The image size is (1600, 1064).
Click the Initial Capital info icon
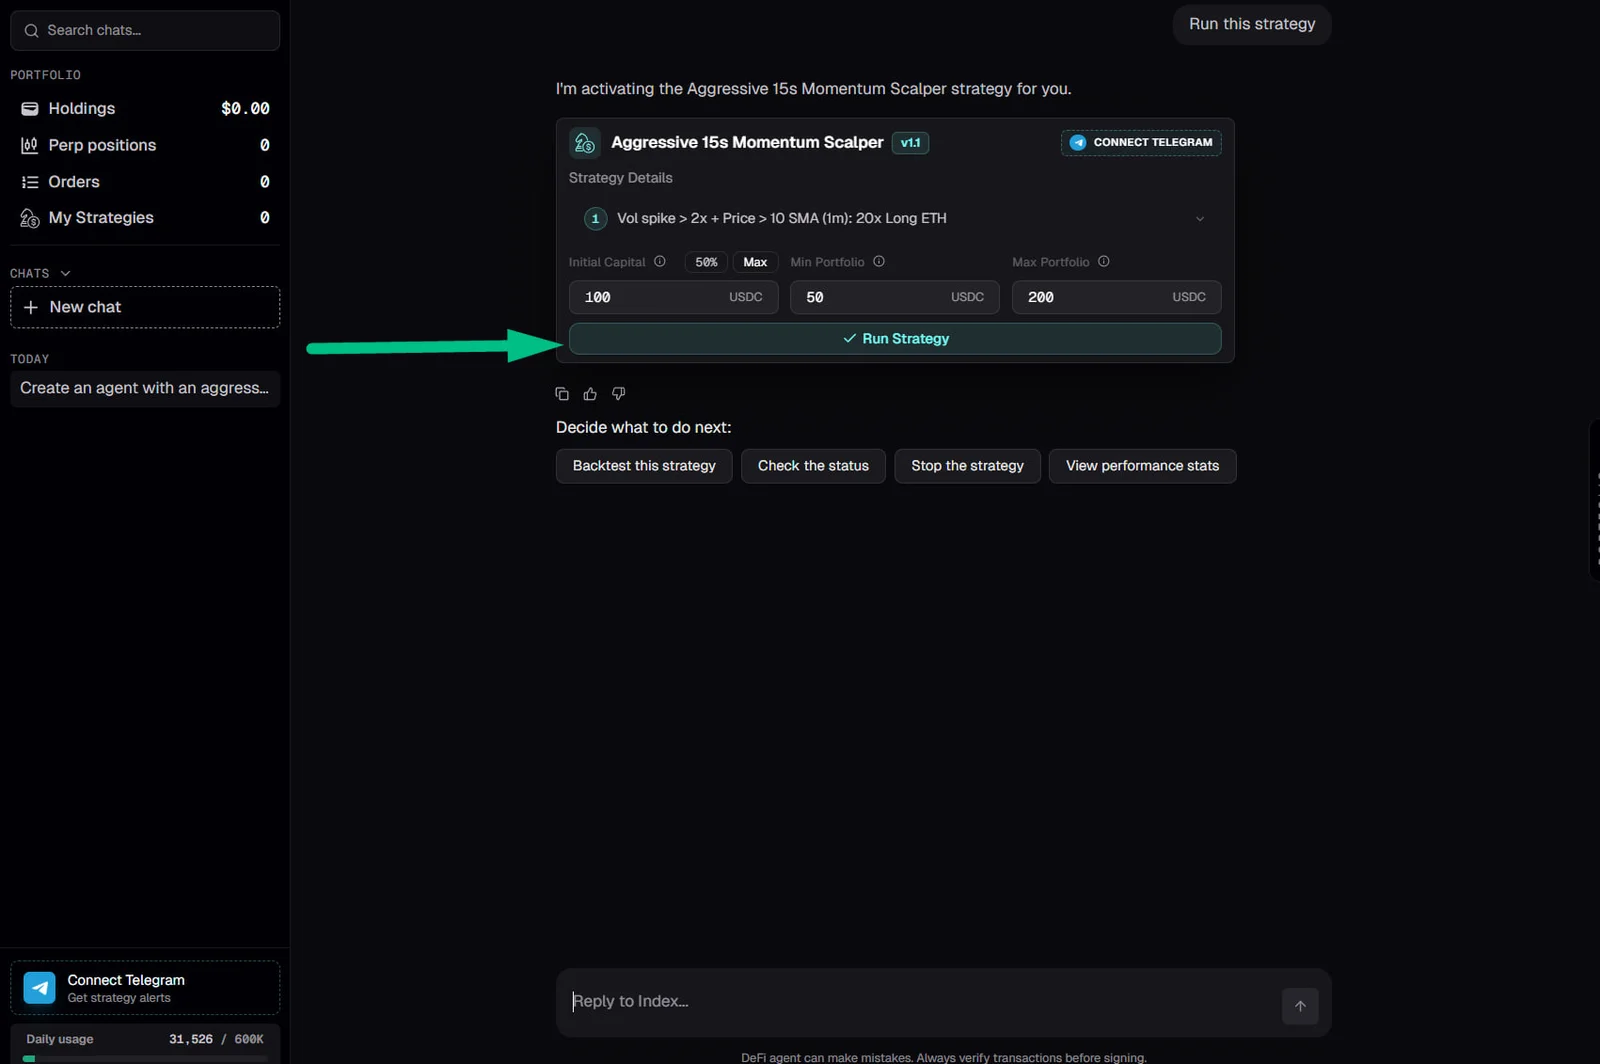tap(660, 262)
